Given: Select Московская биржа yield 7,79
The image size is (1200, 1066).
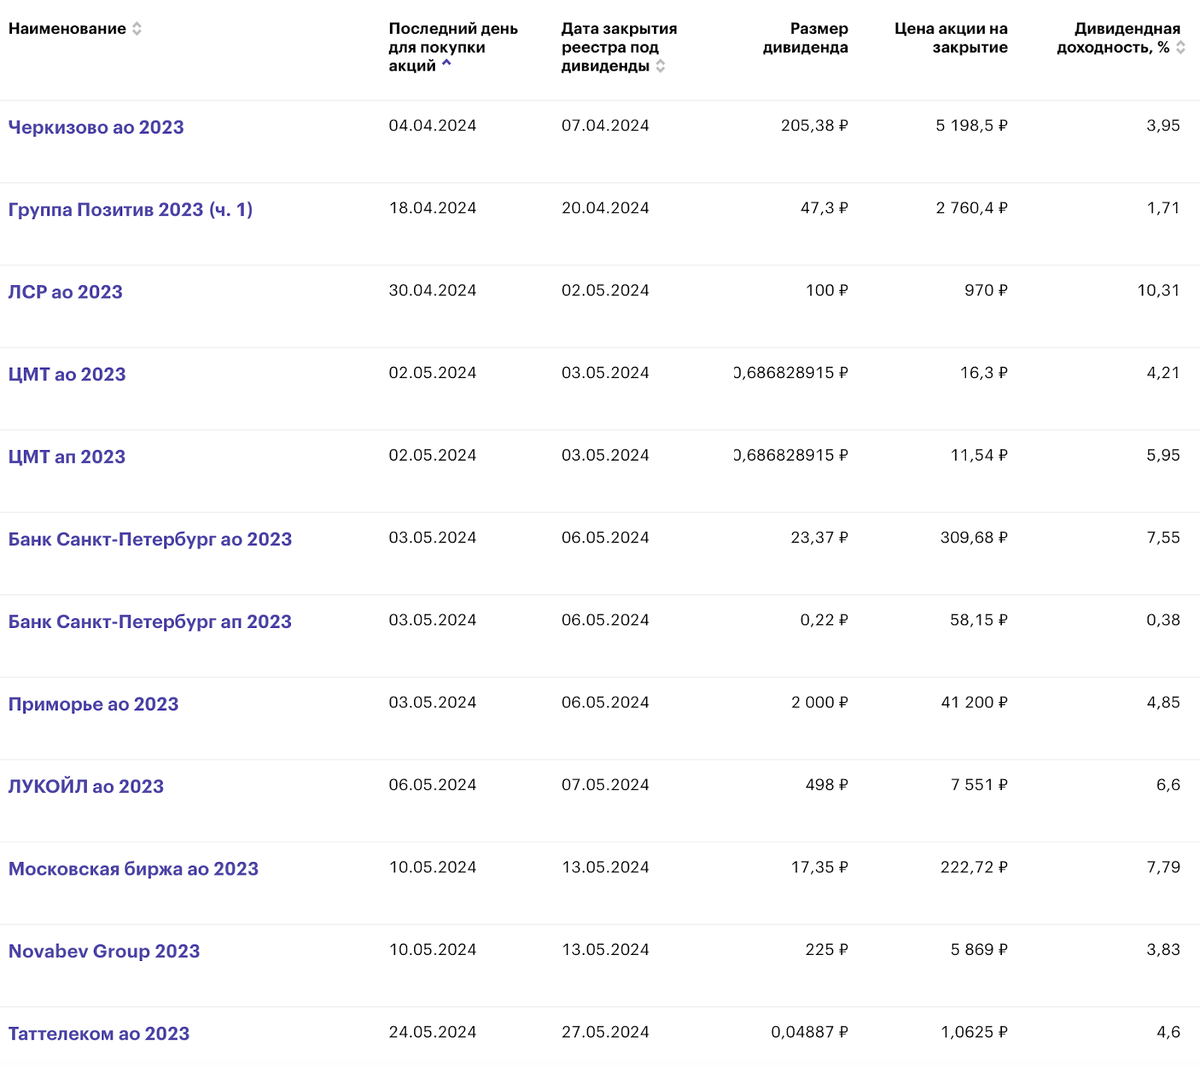Looking at the screenshot, I should point(1163,868).
